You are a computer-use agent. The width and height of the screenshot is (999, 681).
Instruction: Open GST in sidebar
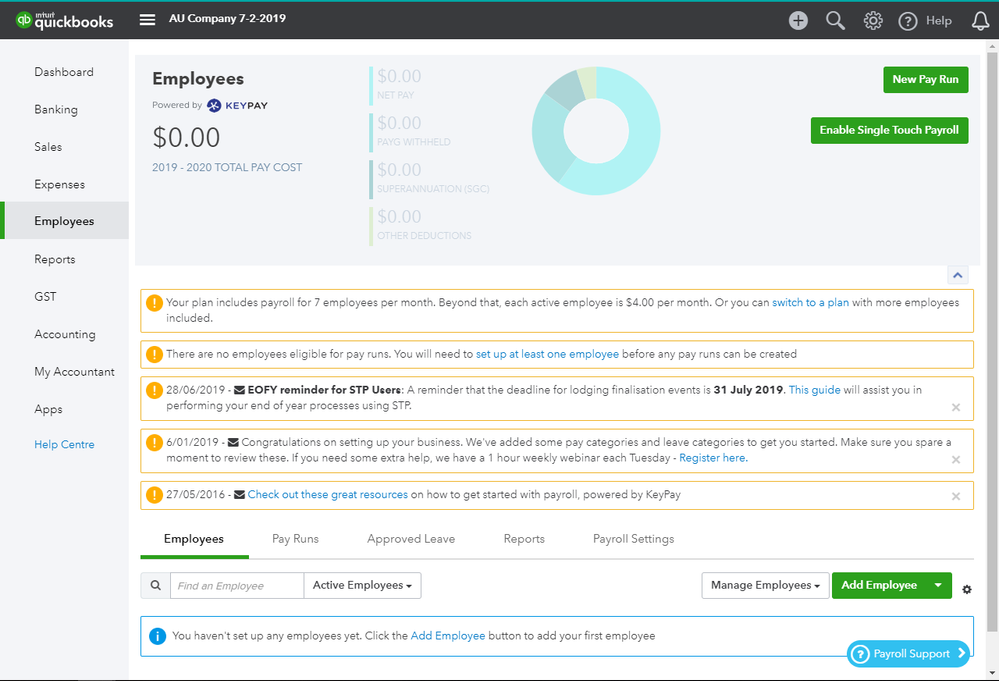[45, 297]
